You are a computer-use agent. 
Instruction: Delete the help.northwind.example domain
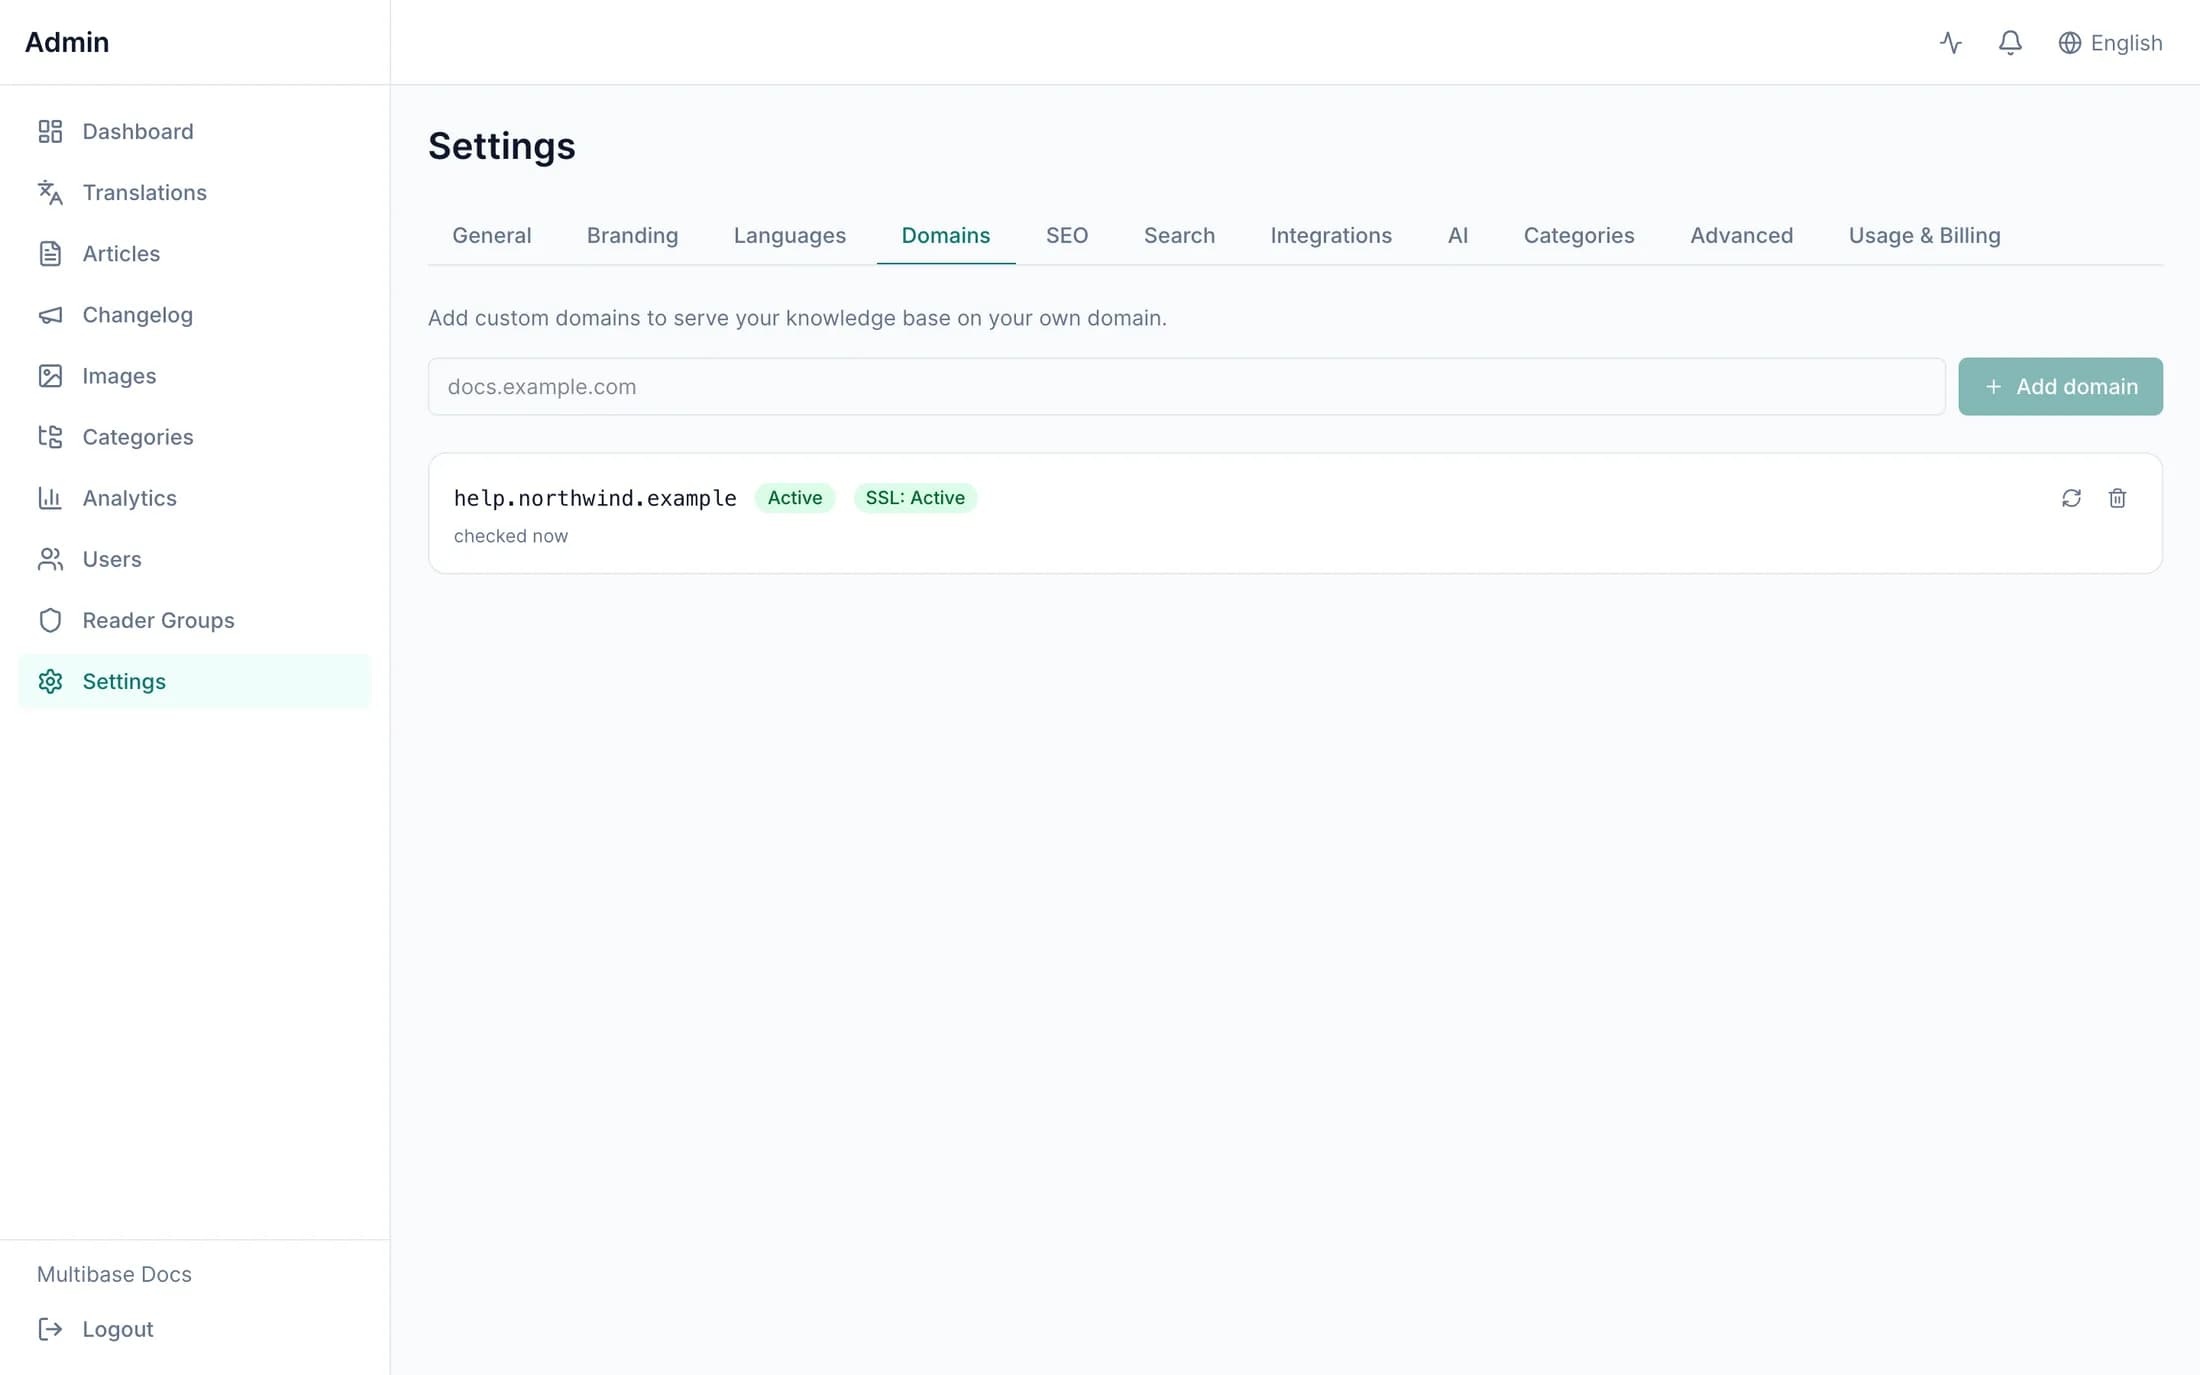[2117, 498]
